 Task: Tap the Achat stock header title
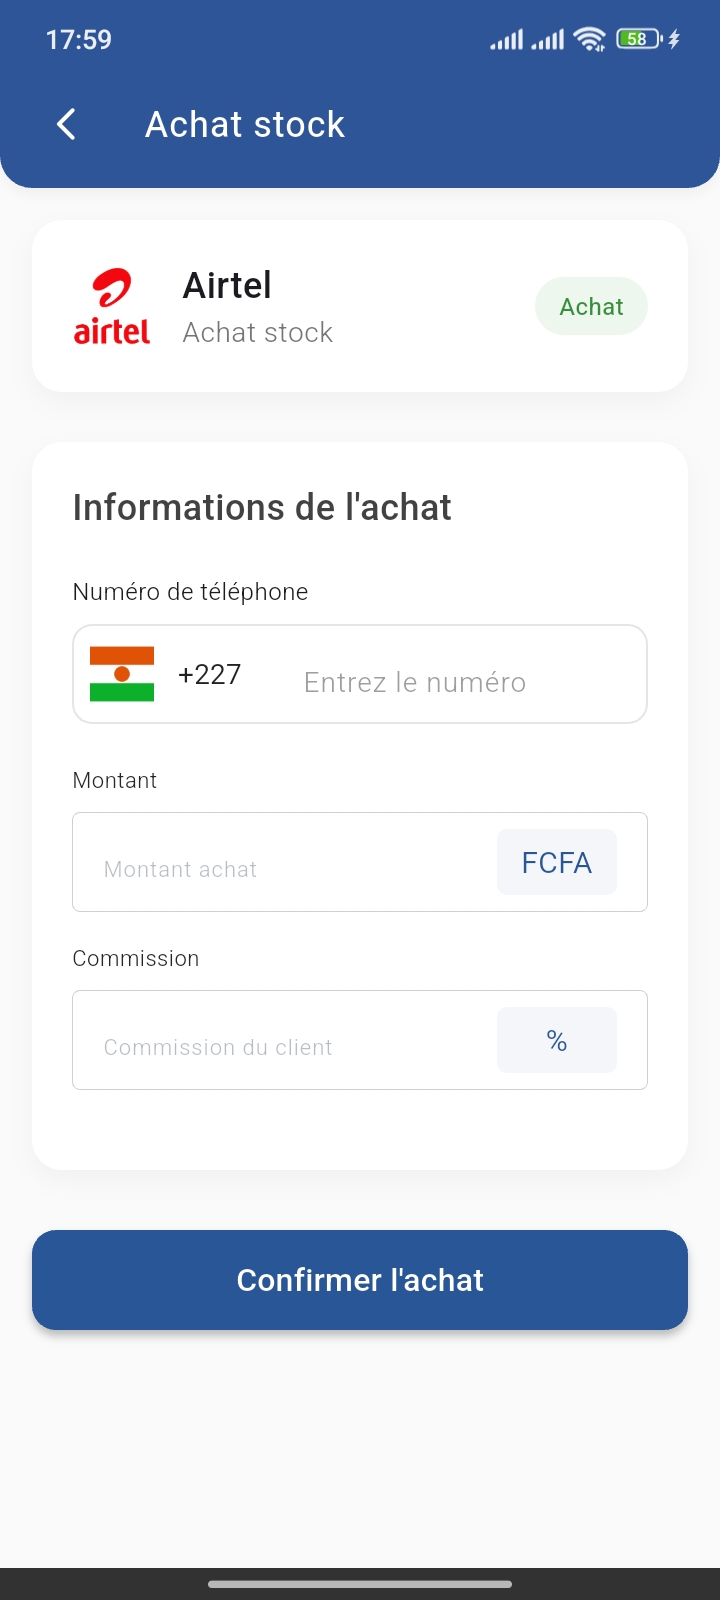pyautogui.click(x=245, y=124)
